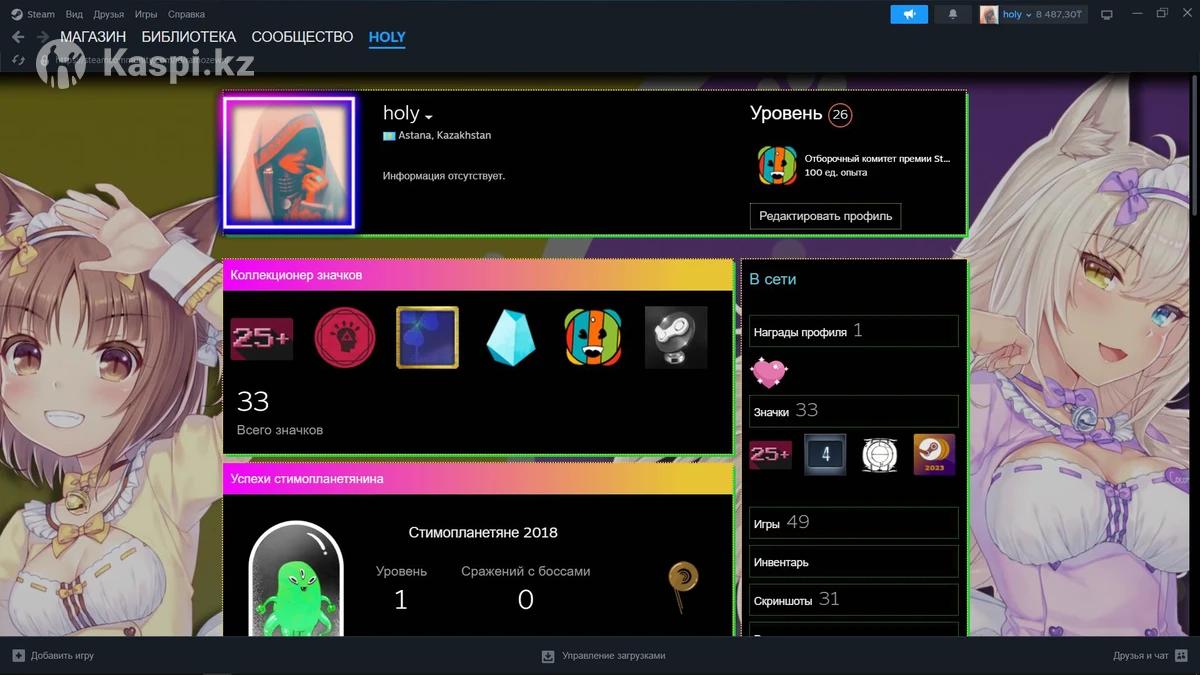Go back with the left arrow
The width and height of the screenshot is (1200, 675).
[x=18, y=37]
